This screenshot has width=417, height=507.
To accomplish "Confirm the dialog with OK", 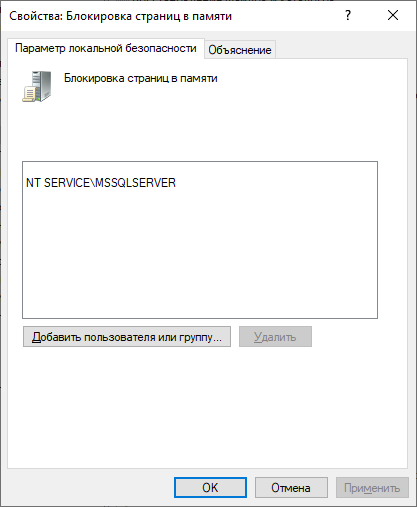I will coord(210,488).
